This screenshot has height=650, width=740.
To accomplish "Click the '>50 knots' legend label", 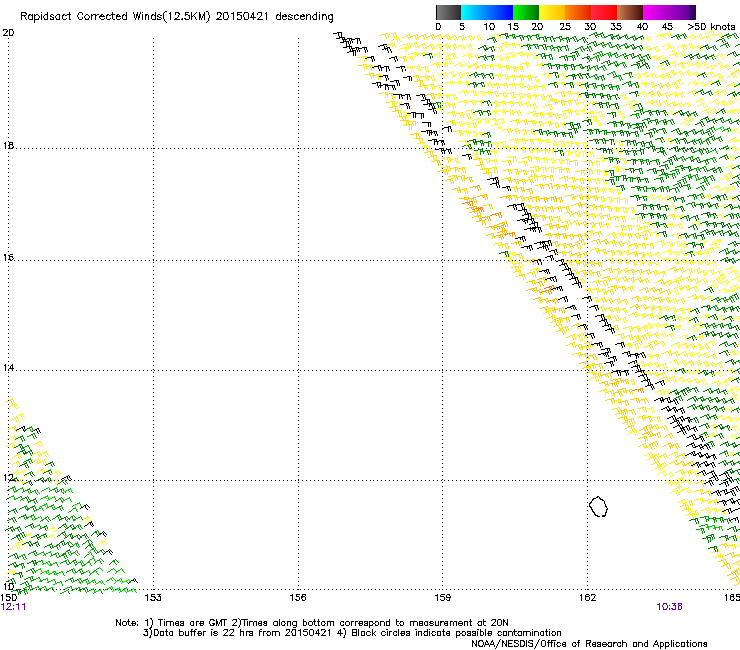I will 711,27.
